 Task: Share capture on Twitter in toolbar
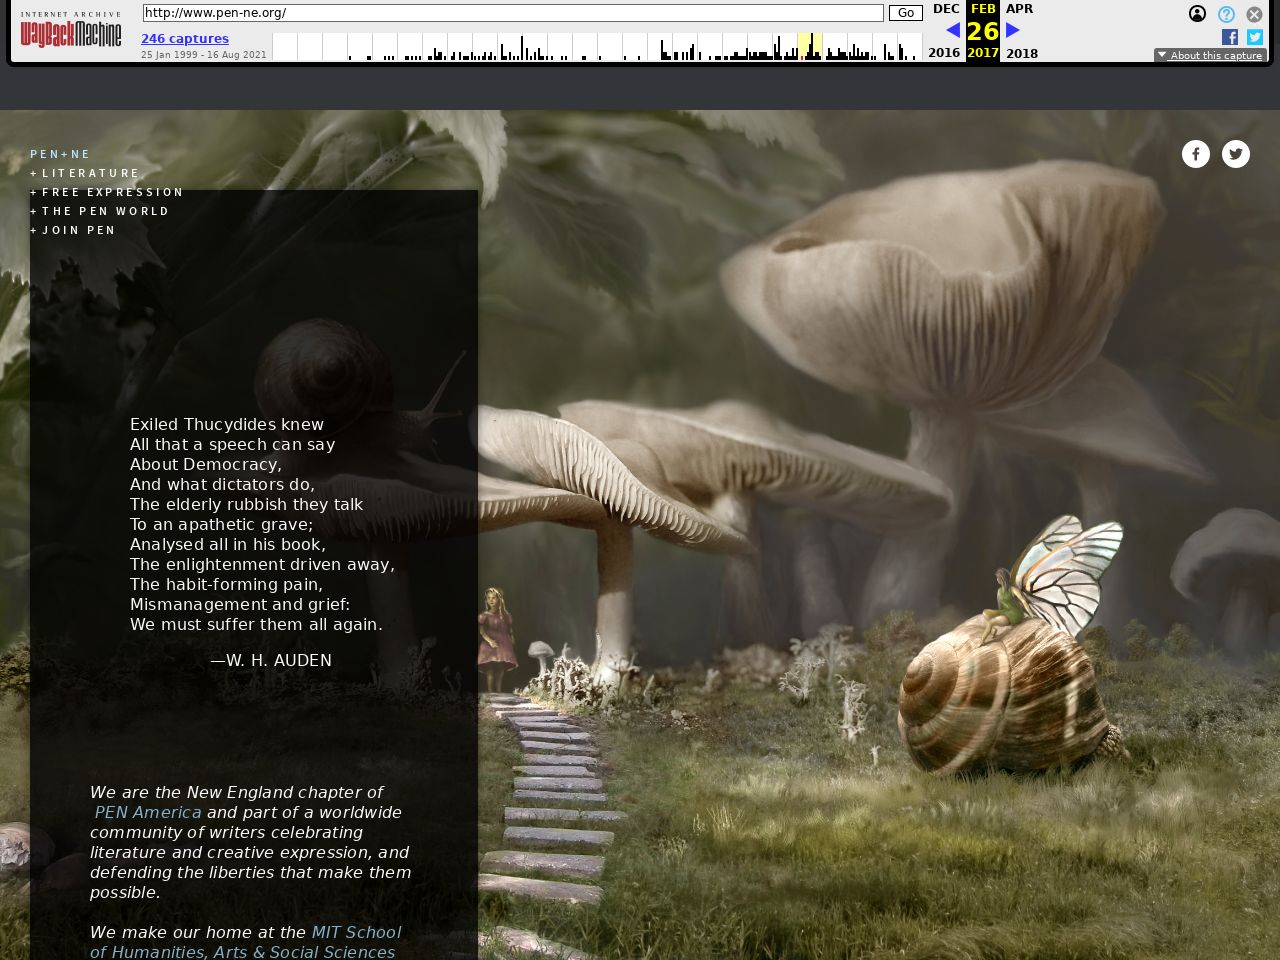(x=1255, y=37)
